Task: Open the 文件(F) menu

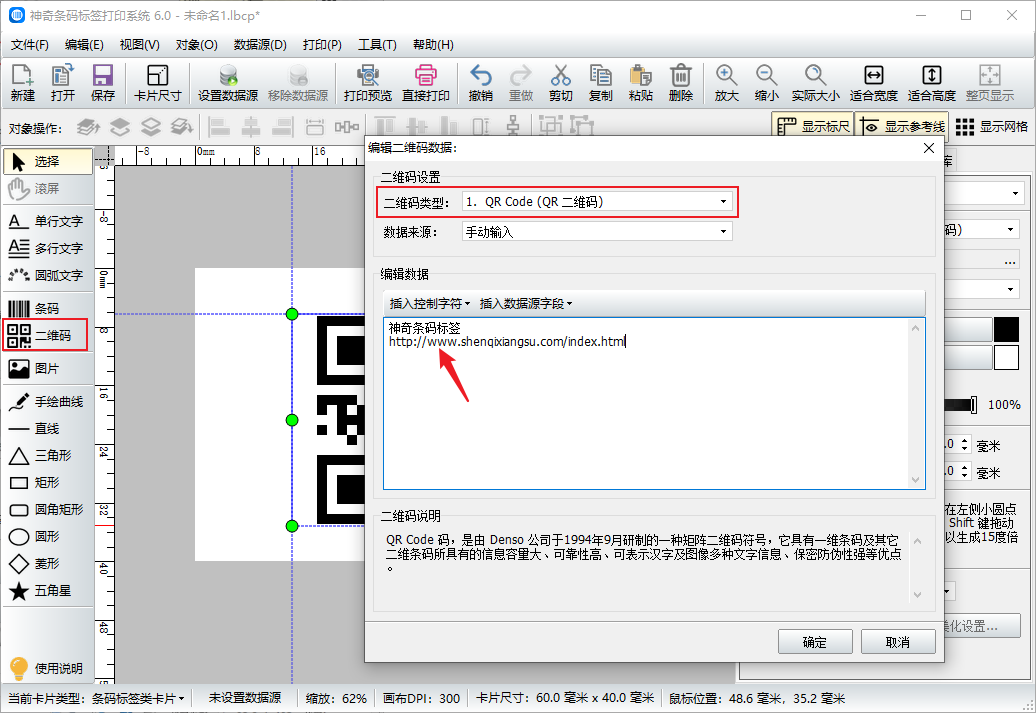Action: click(30, 45)
